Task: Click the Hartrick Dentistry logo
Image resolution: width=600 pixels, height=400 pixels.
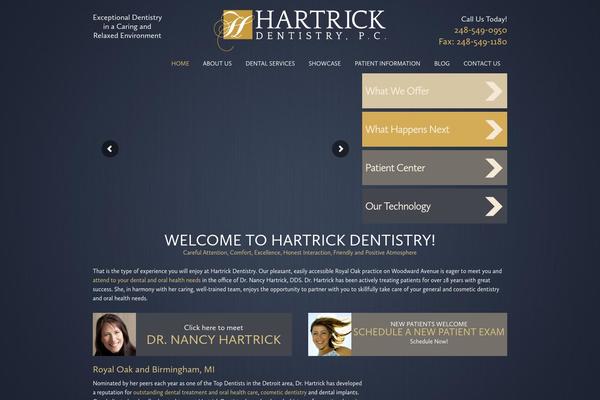Action: point(300,29)
